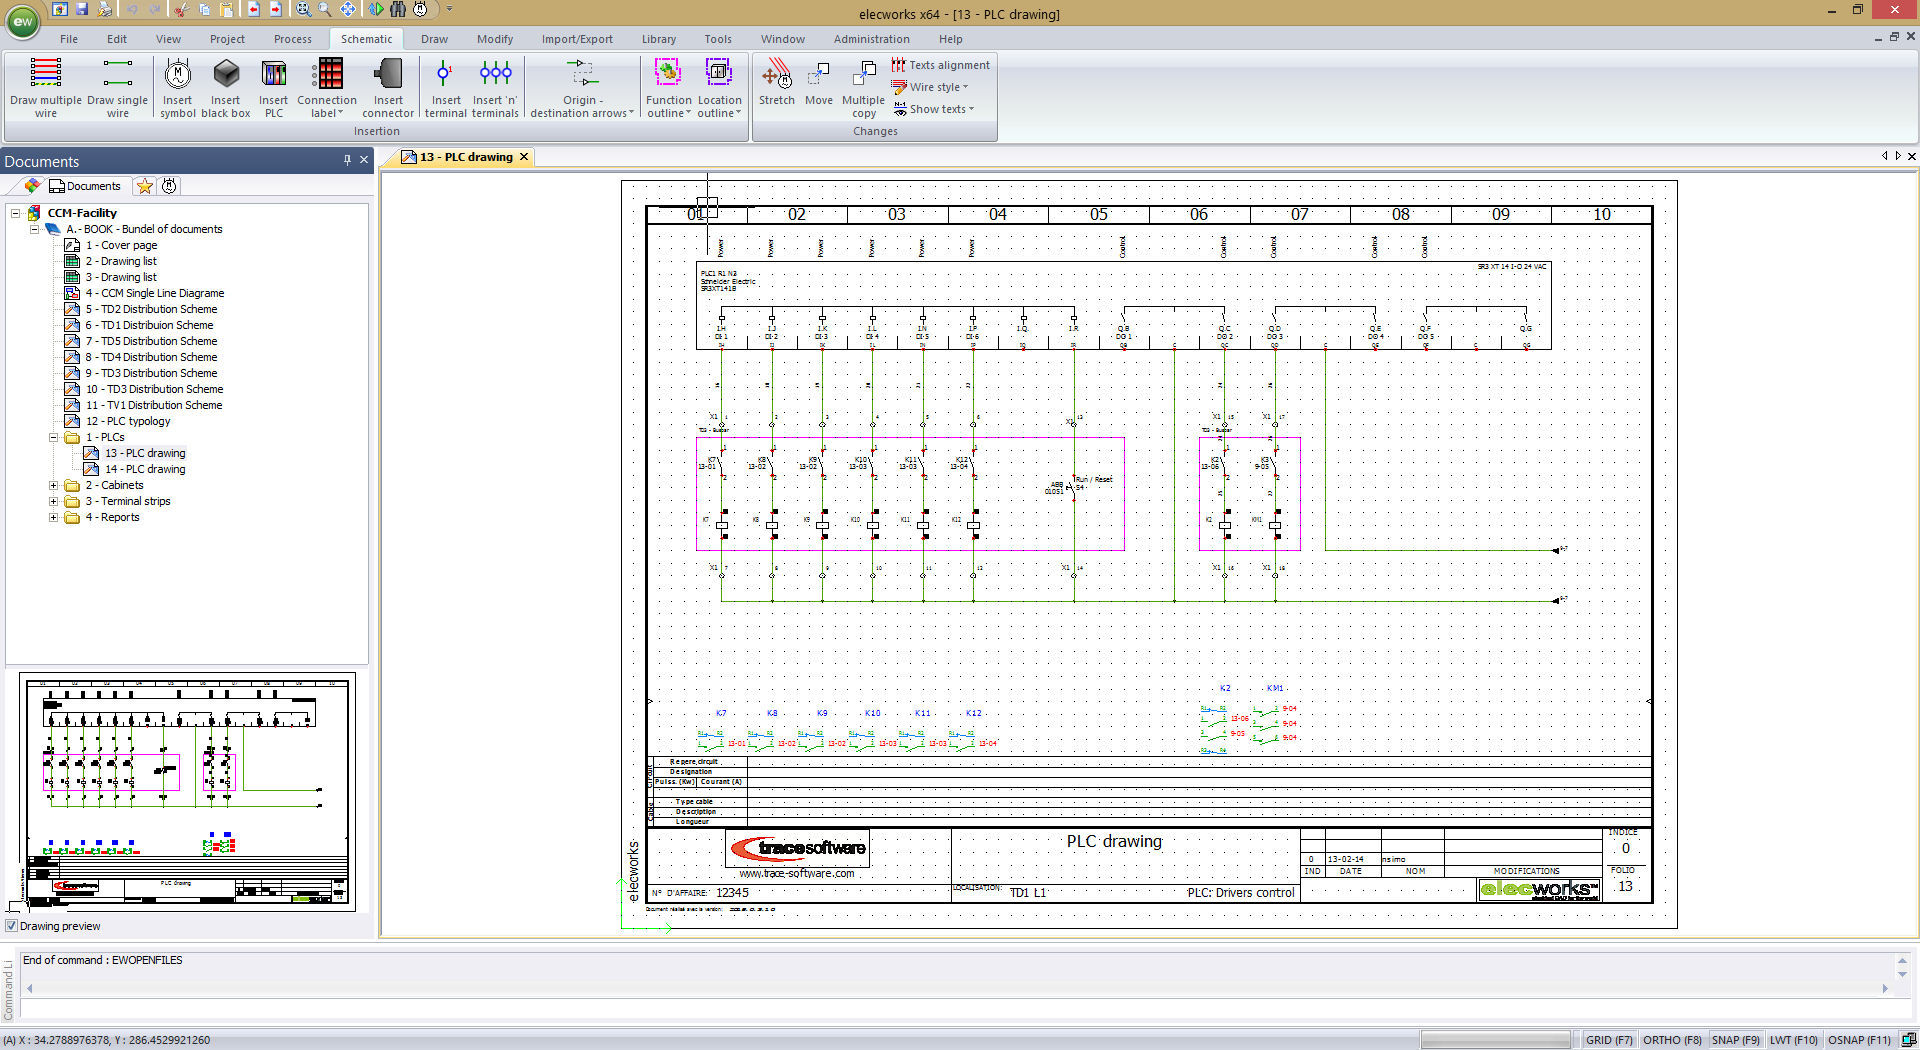
Task: Select the Stretch tool
Action: click(x=776, y=82)
